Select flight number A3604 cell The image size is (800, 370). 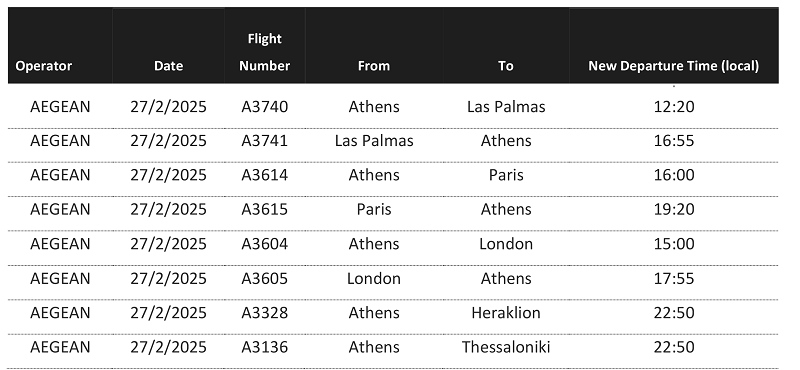pyautogui.click(x=265, y=244)
